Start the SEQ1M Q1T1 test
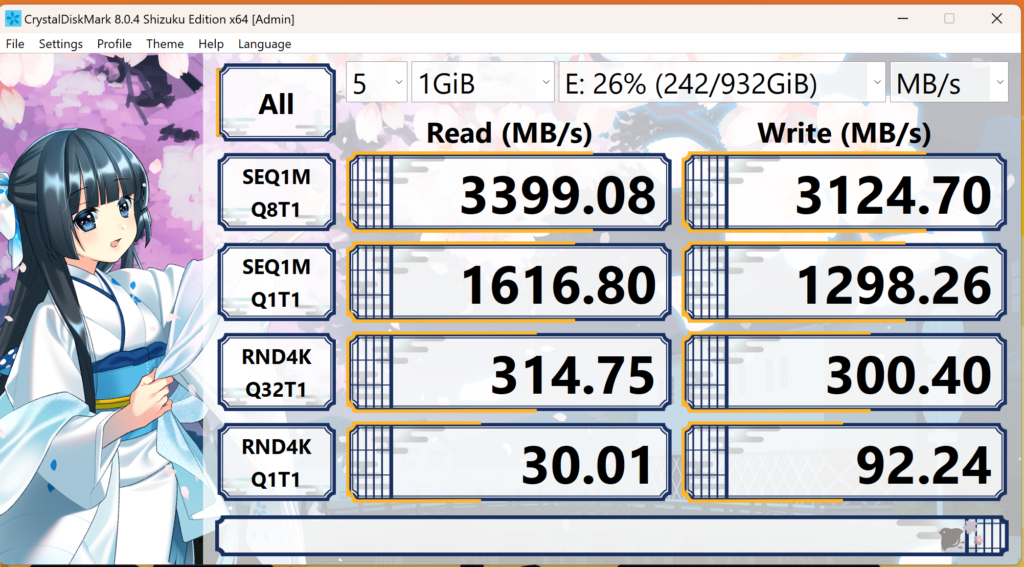The height and width of the screenshot is (567, 1024). (276, 283)
